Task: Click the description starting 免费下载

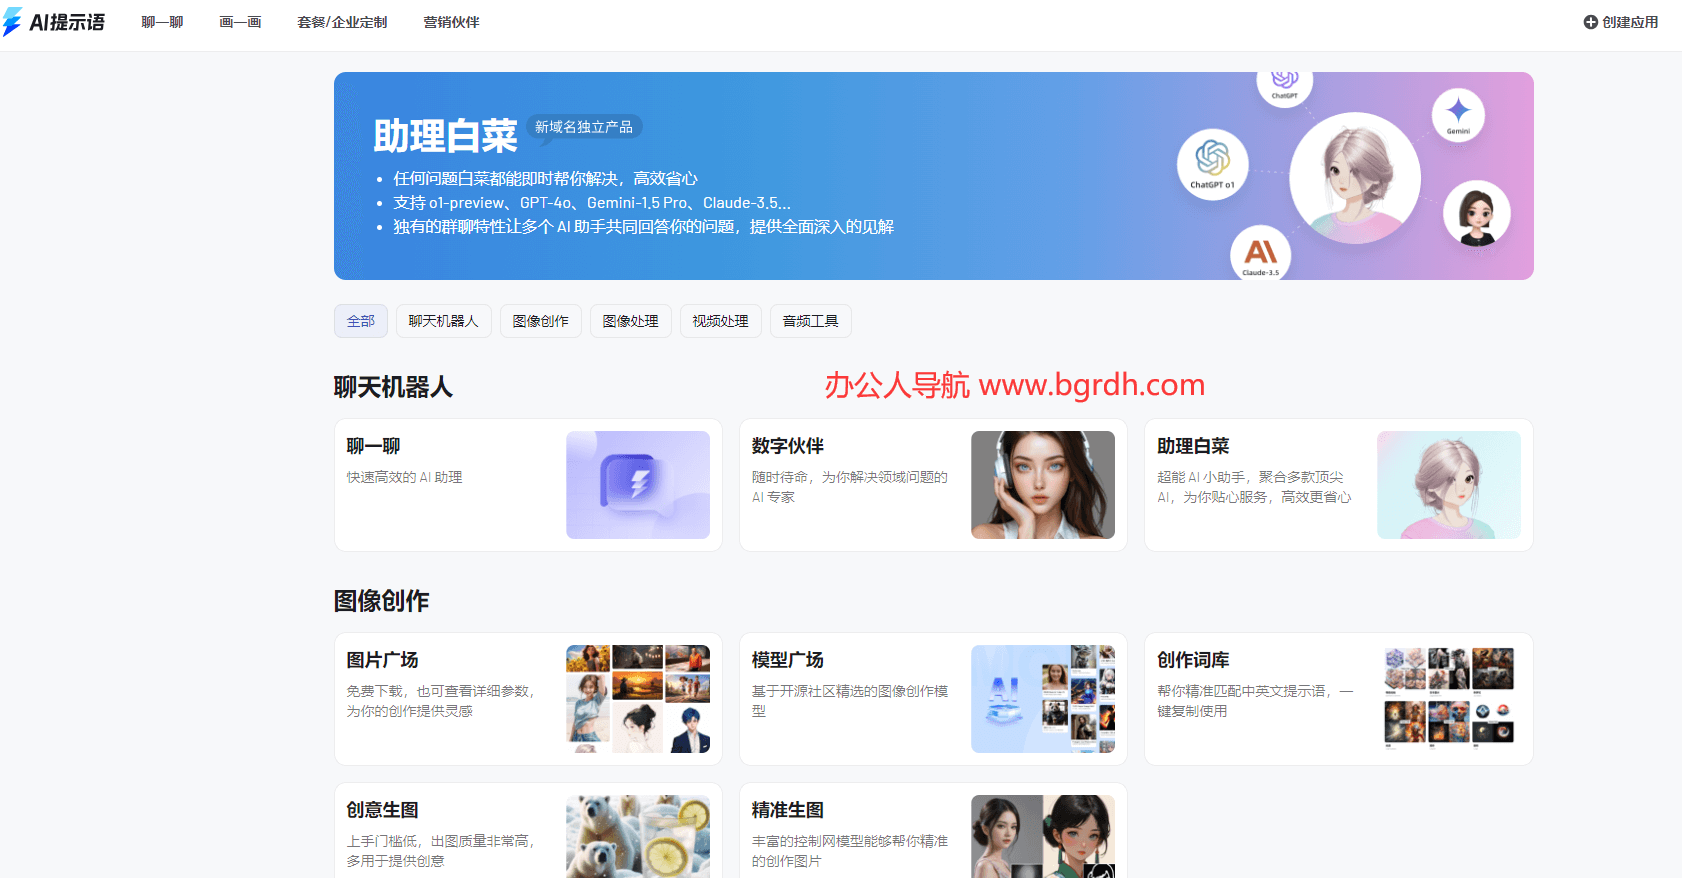Action: pos(441,701)
